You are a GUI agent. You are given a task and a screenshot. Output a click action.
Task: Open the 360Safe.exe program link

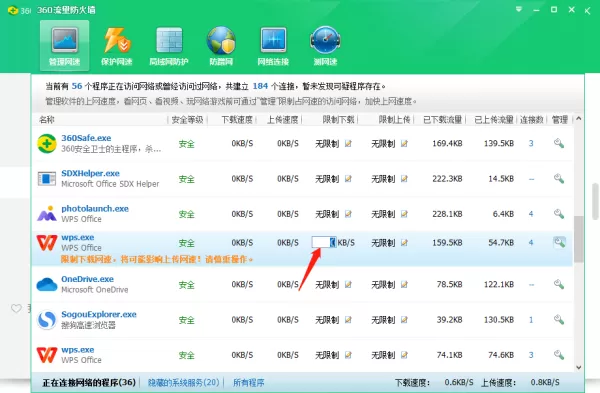click(86, 138)
